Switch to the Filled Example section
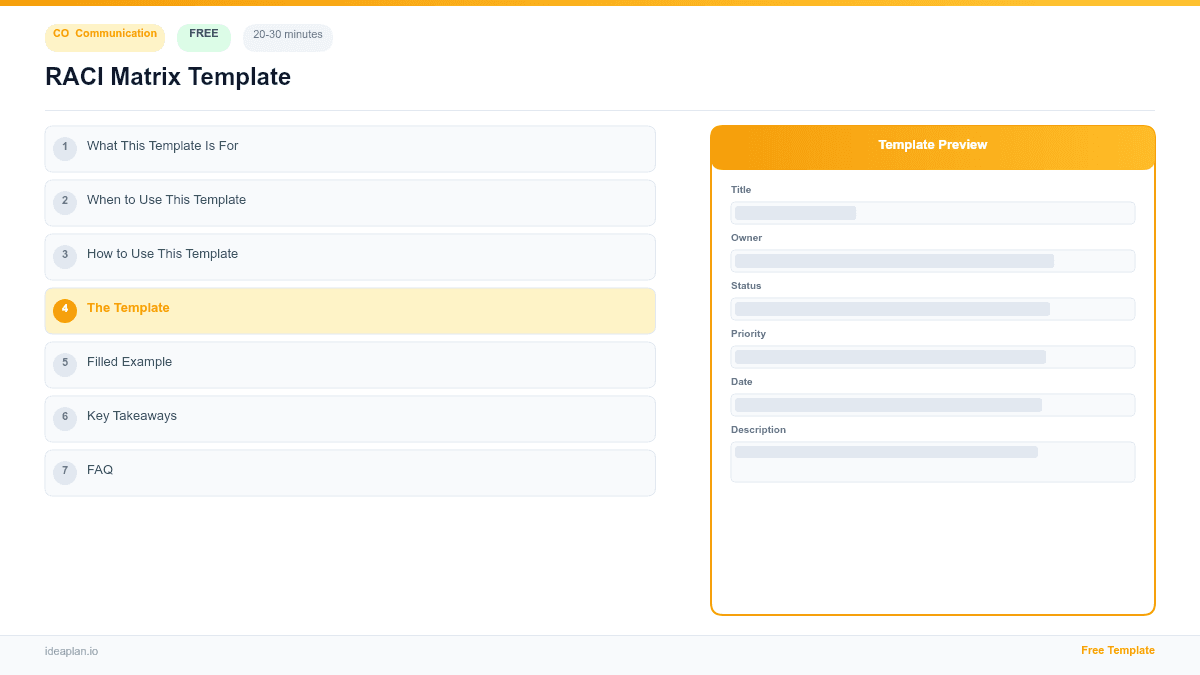The image size is (1200, 675). pos(350,364)
